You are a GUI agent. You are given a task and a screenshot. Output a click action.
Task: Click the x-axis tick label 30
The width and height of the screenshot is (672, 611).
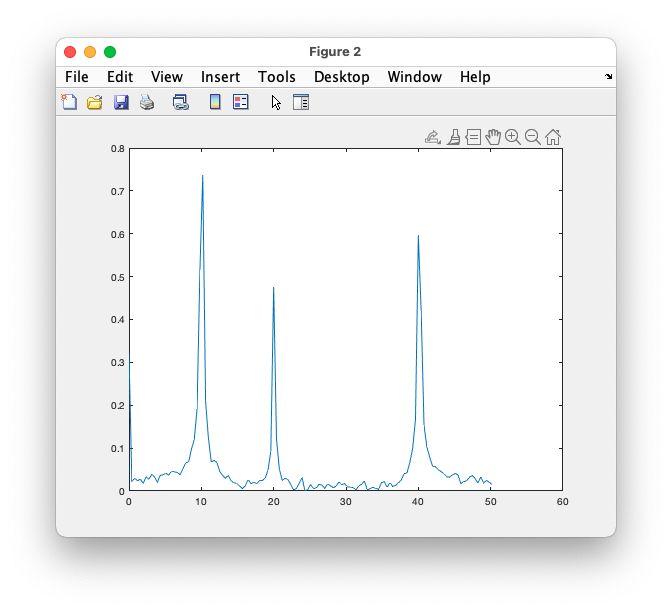click(x=345, y=502)
